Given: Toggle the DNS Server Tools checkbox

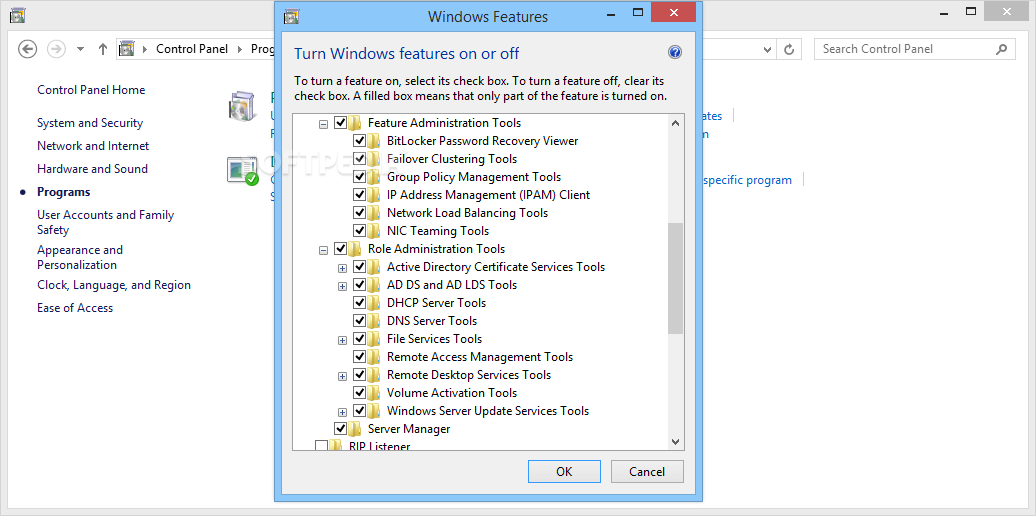Looking at the screenshot, I should (x=359, y=320).
